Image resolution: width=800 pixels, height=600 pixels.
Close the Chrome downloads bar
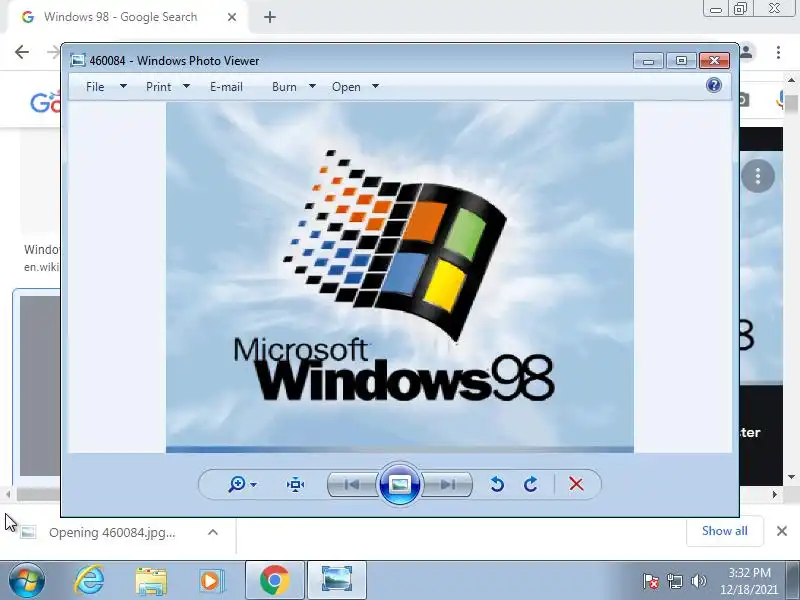782,531
